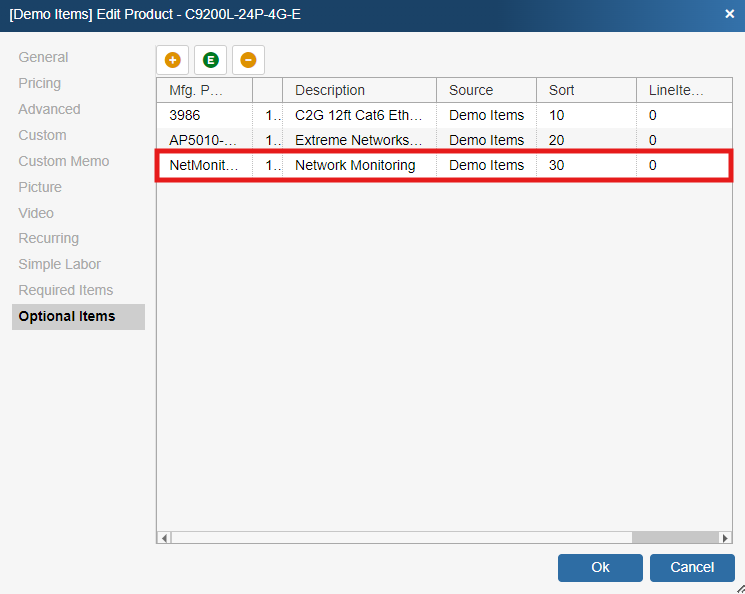Select the Network Monitoring row
Viewport: 745px width, 594px height.
coord(355,165)
